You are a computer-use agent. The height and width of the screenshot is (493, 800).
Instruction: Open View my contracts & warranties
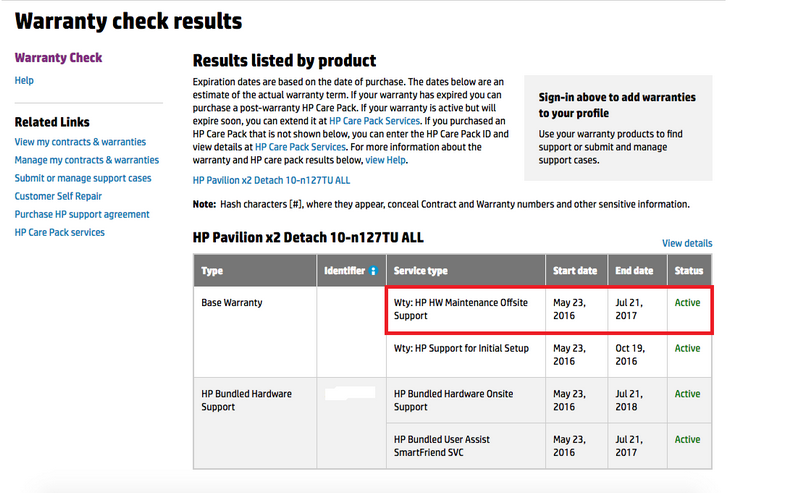80,142
